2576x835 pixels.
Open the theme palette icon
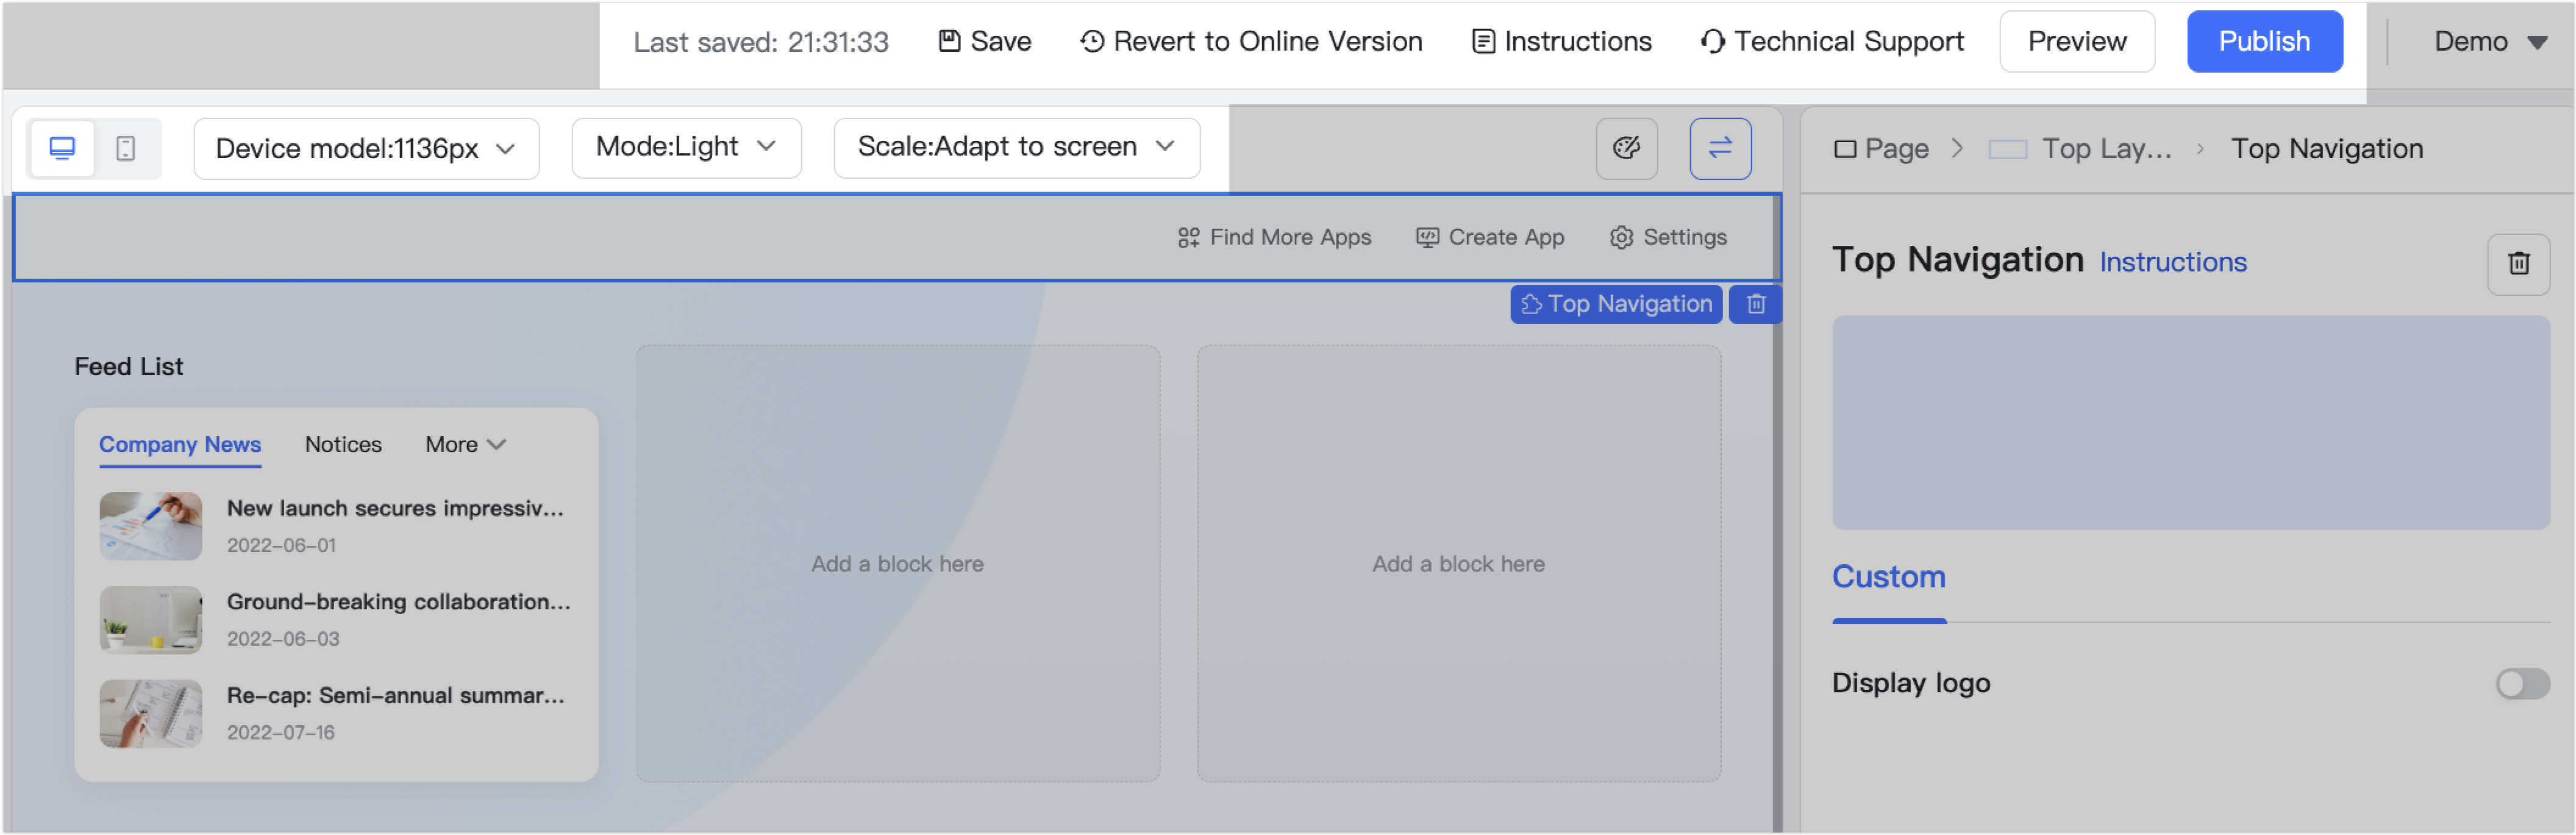coord(1626,147)
